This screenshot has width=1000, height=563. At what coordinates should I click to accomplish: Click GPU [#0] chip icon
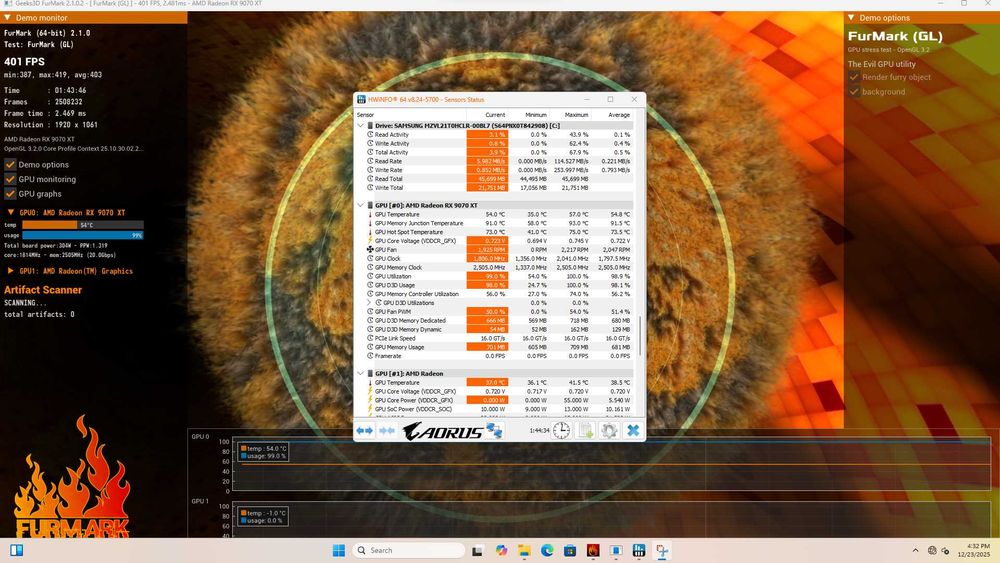pyautogui.click(x=370, y=205)
